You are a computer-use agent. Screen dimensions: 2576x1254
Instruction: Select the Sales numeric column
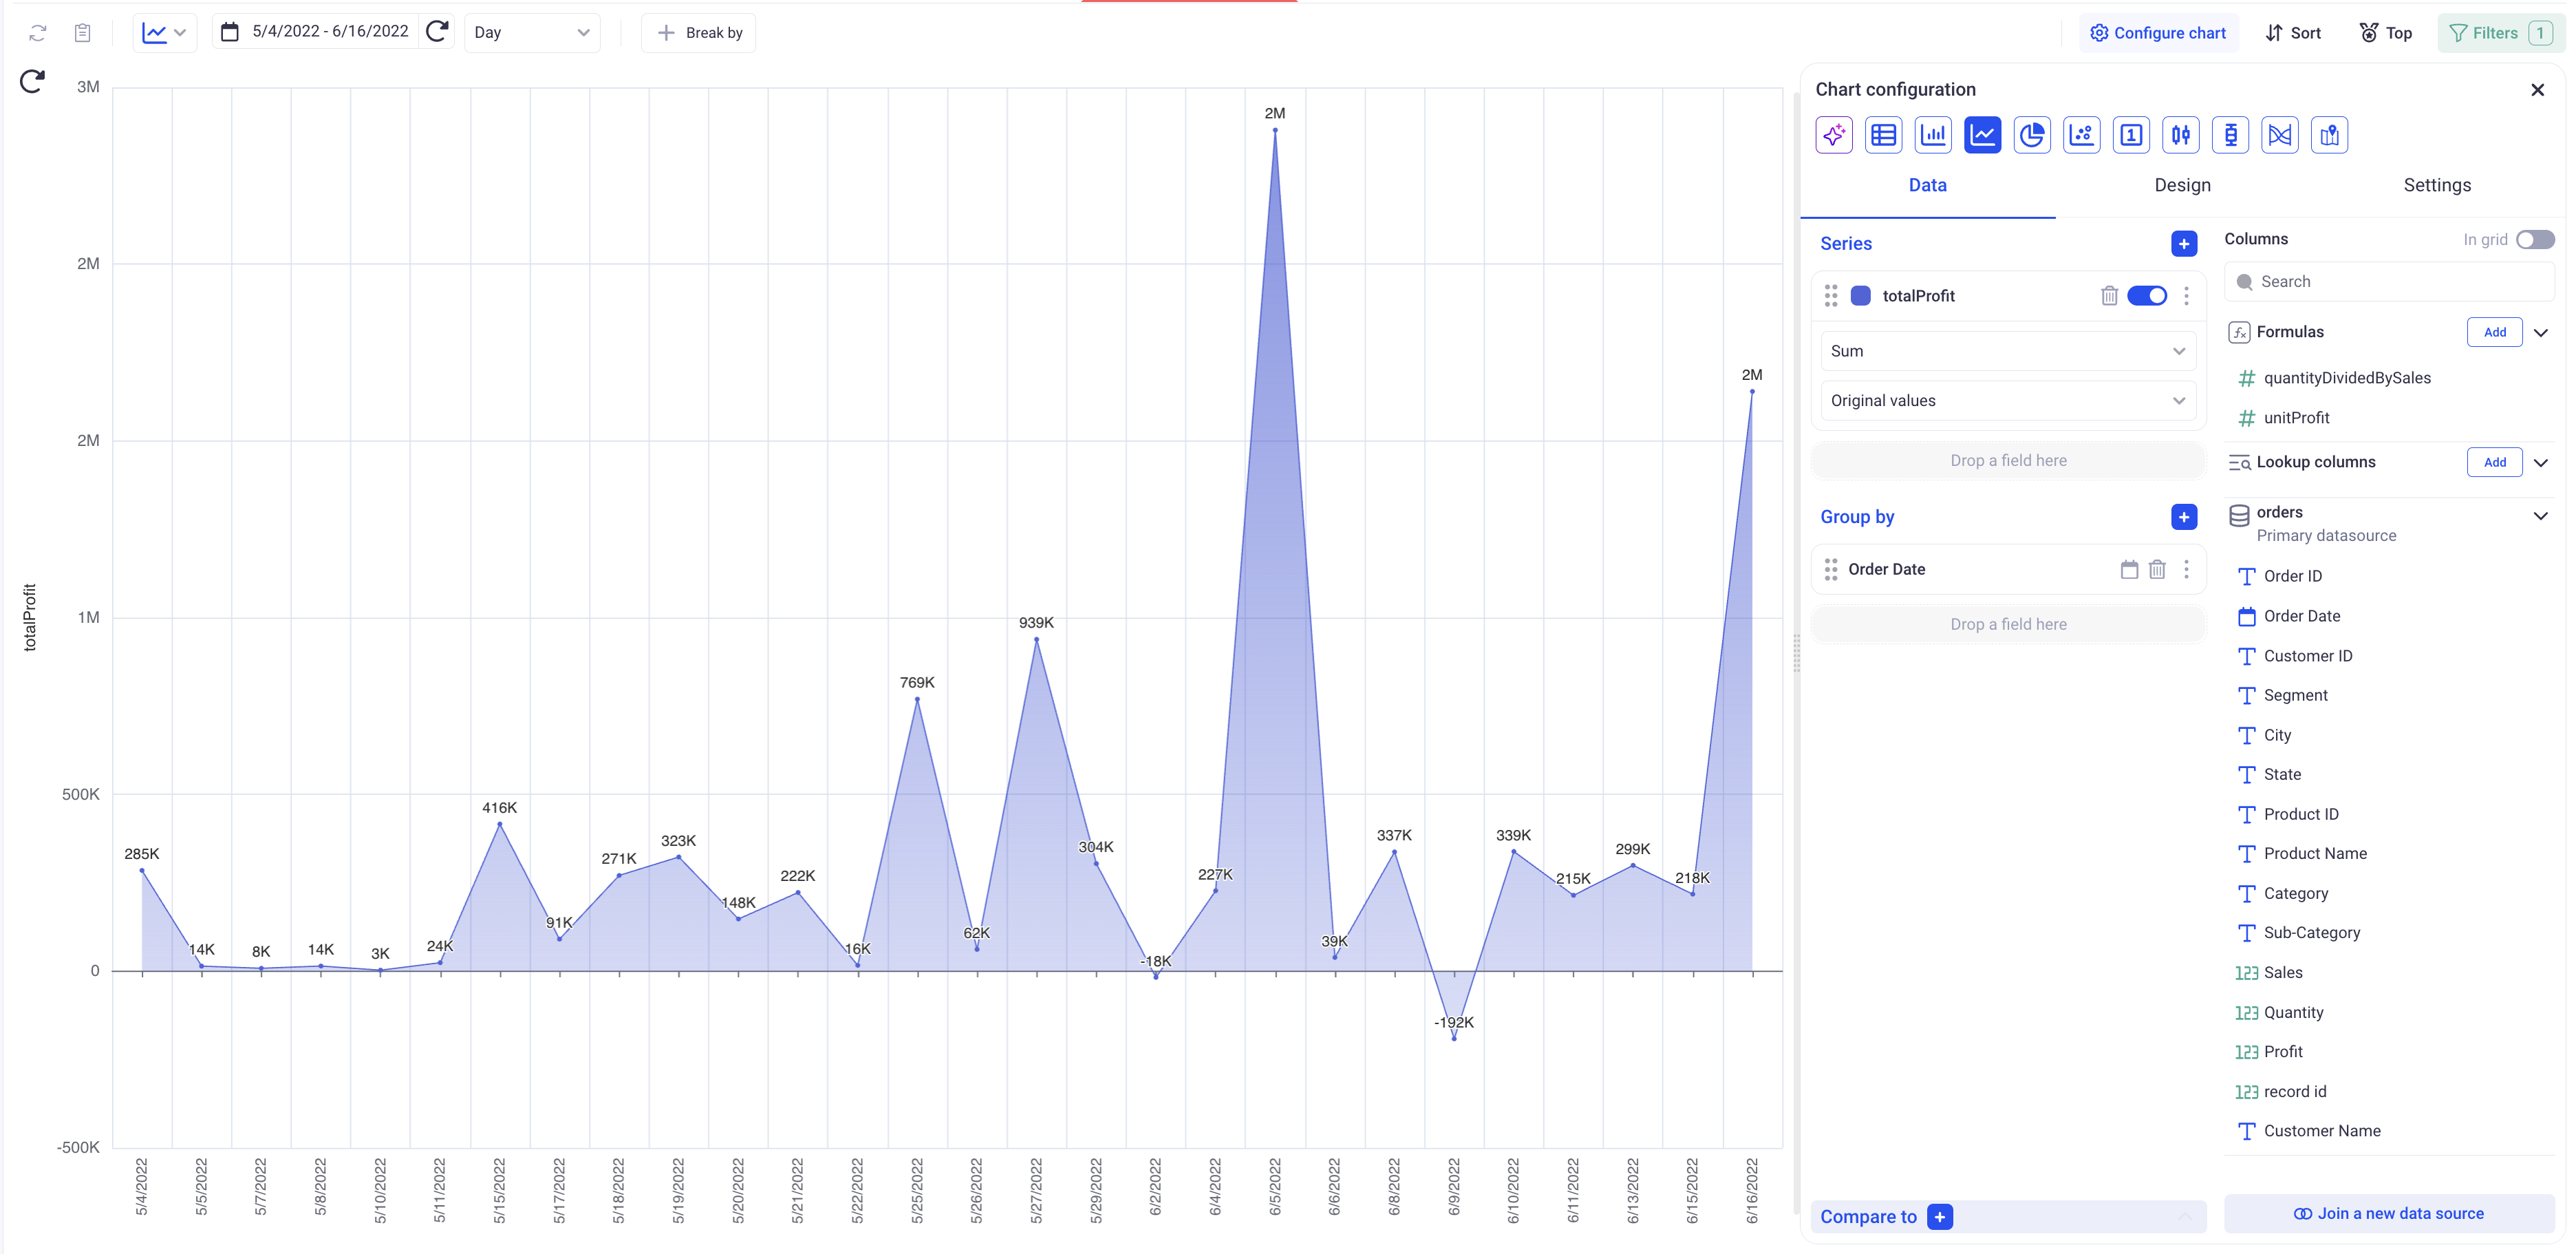pyautogui.click(x=2282, y=972)
